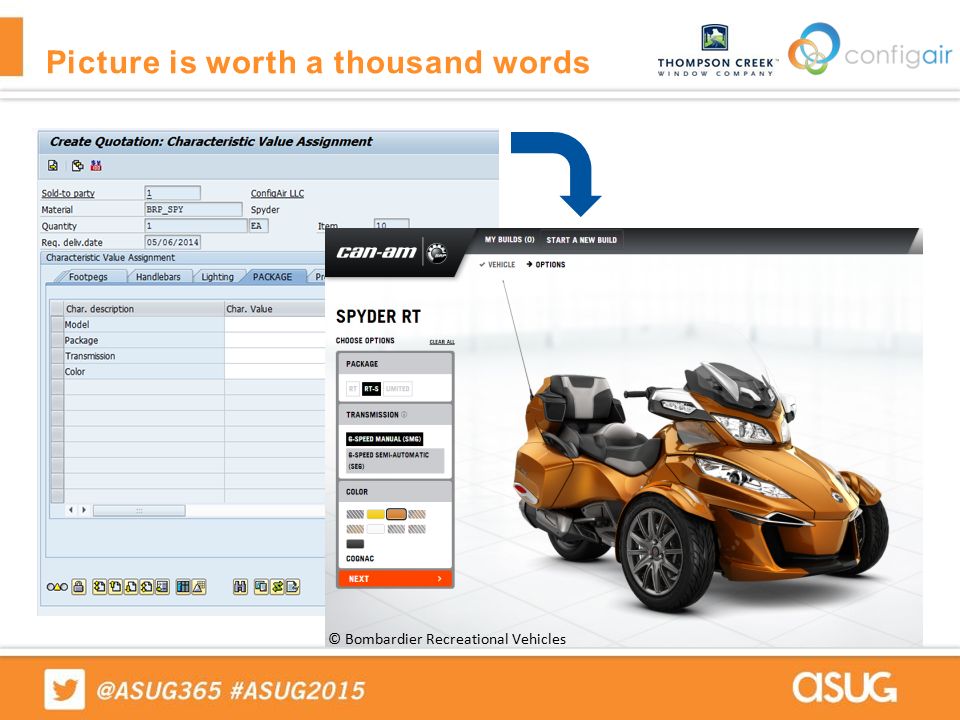Image resolution: width=960 pixels, height=720 pixels.
Task: Click the binoculars Find icon in SAP toolbar
Action: (240, 587)
